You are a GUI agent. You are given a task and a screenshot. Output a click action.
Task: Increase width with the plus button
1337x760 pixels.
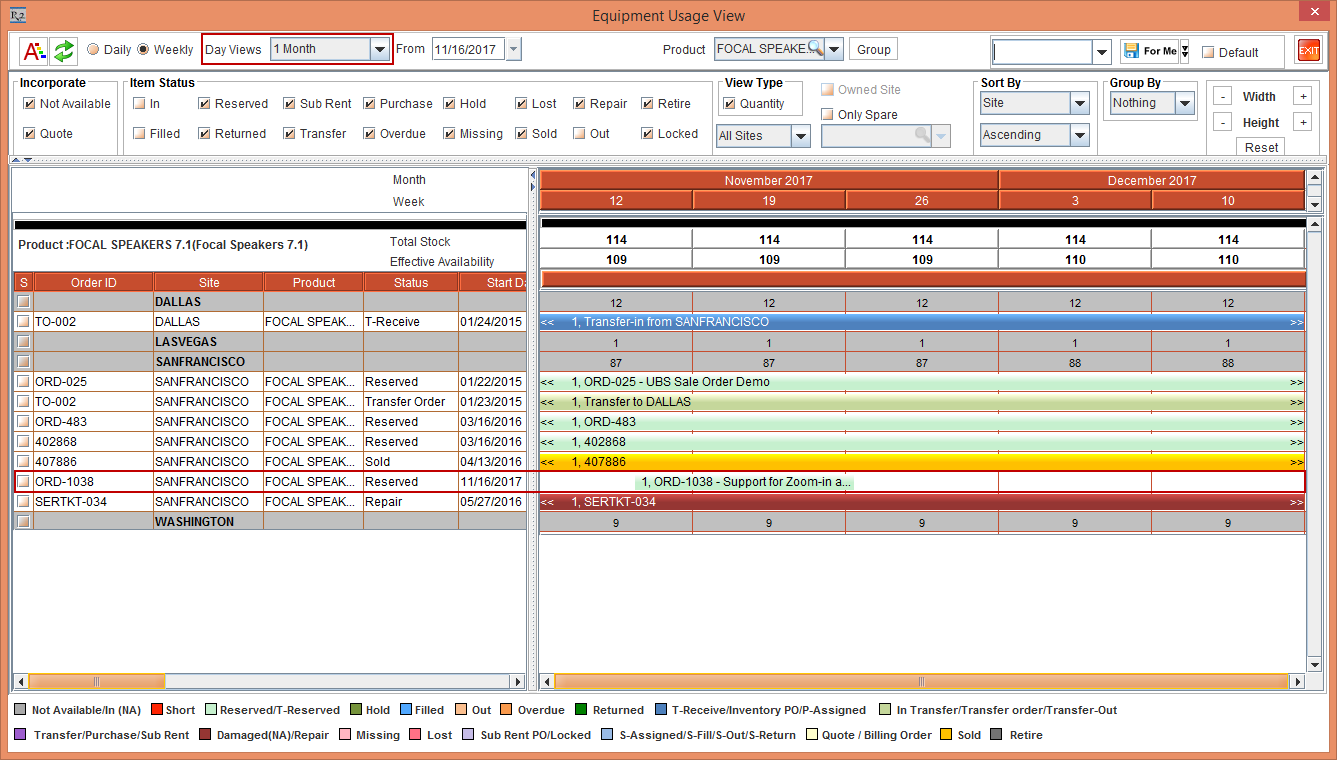click(x=1301, y=97)
